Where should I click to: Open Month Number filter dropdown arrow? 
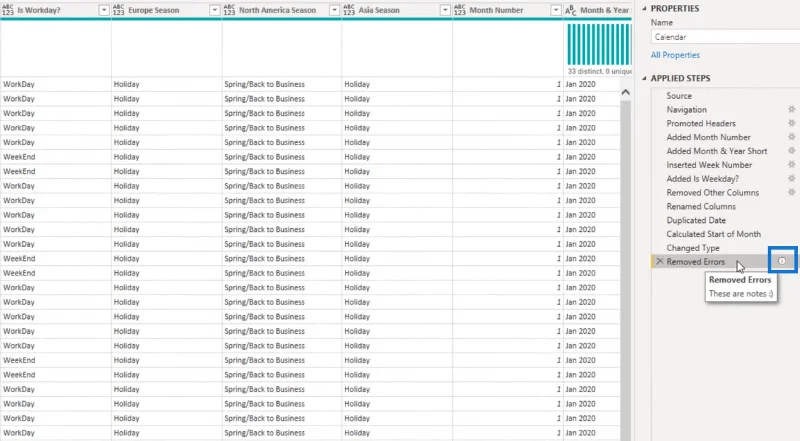[556, 10]
